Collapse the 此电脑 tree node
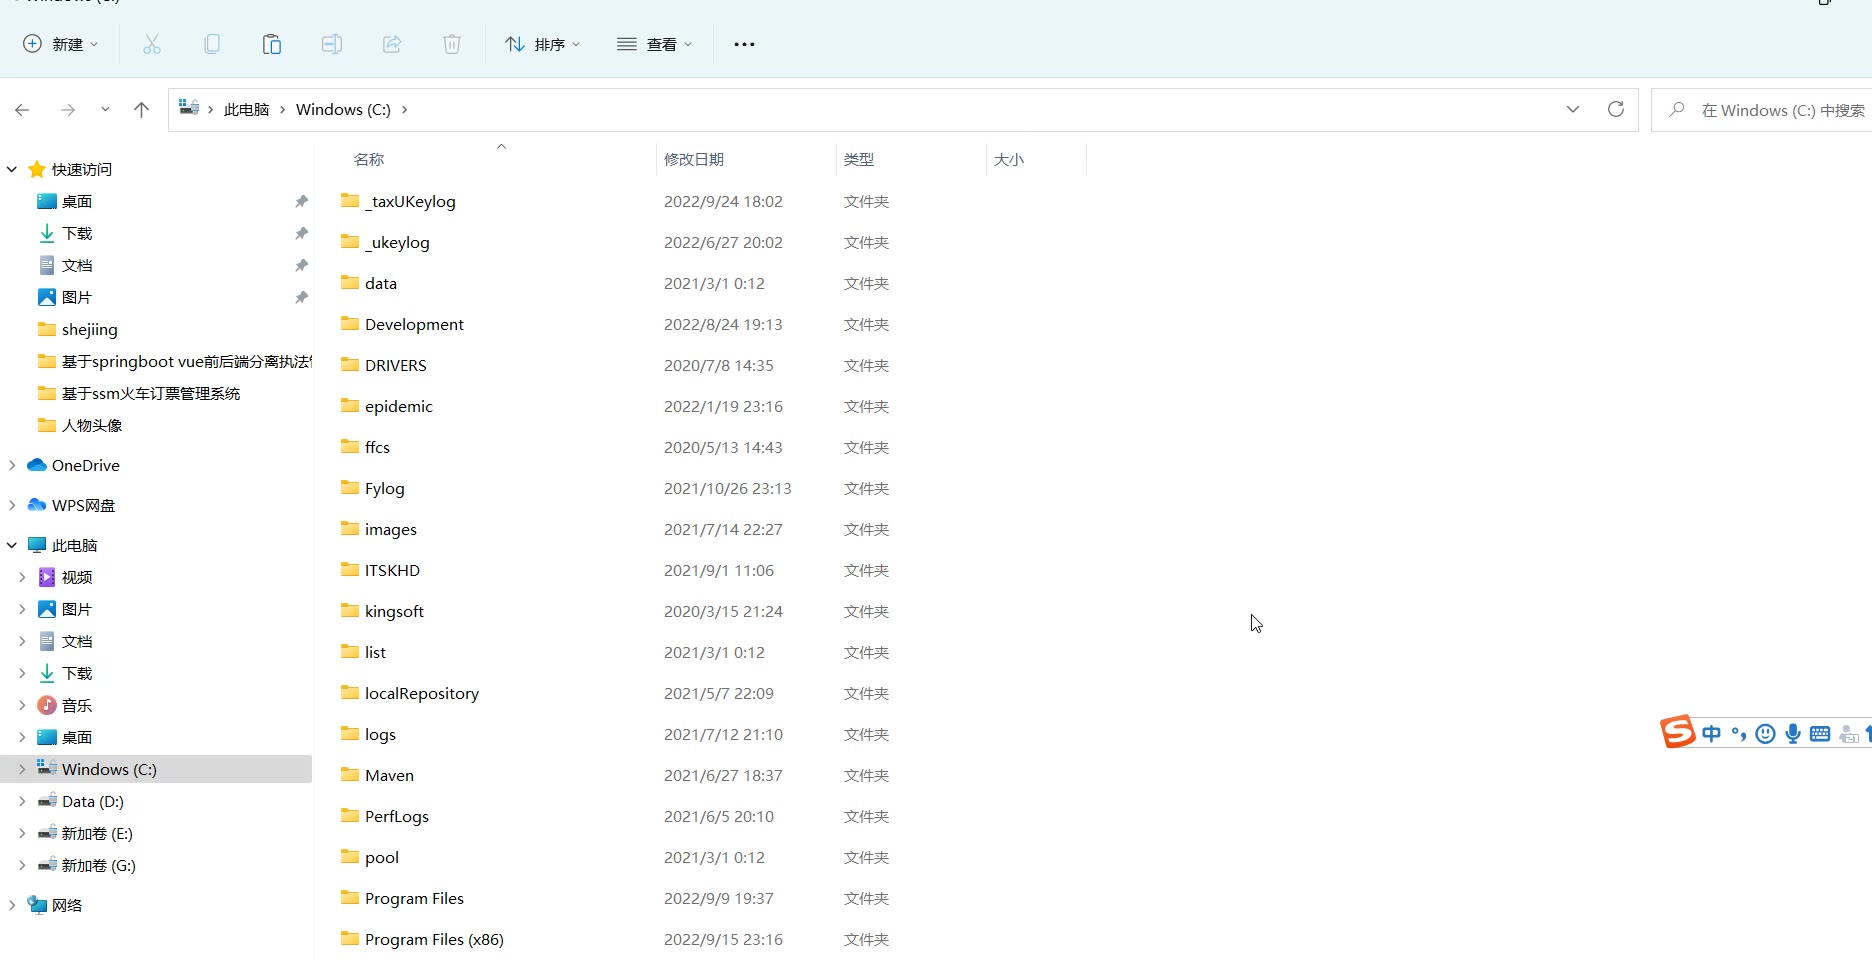This screenshot has height=960, width=1872. (x=12, y=545)
